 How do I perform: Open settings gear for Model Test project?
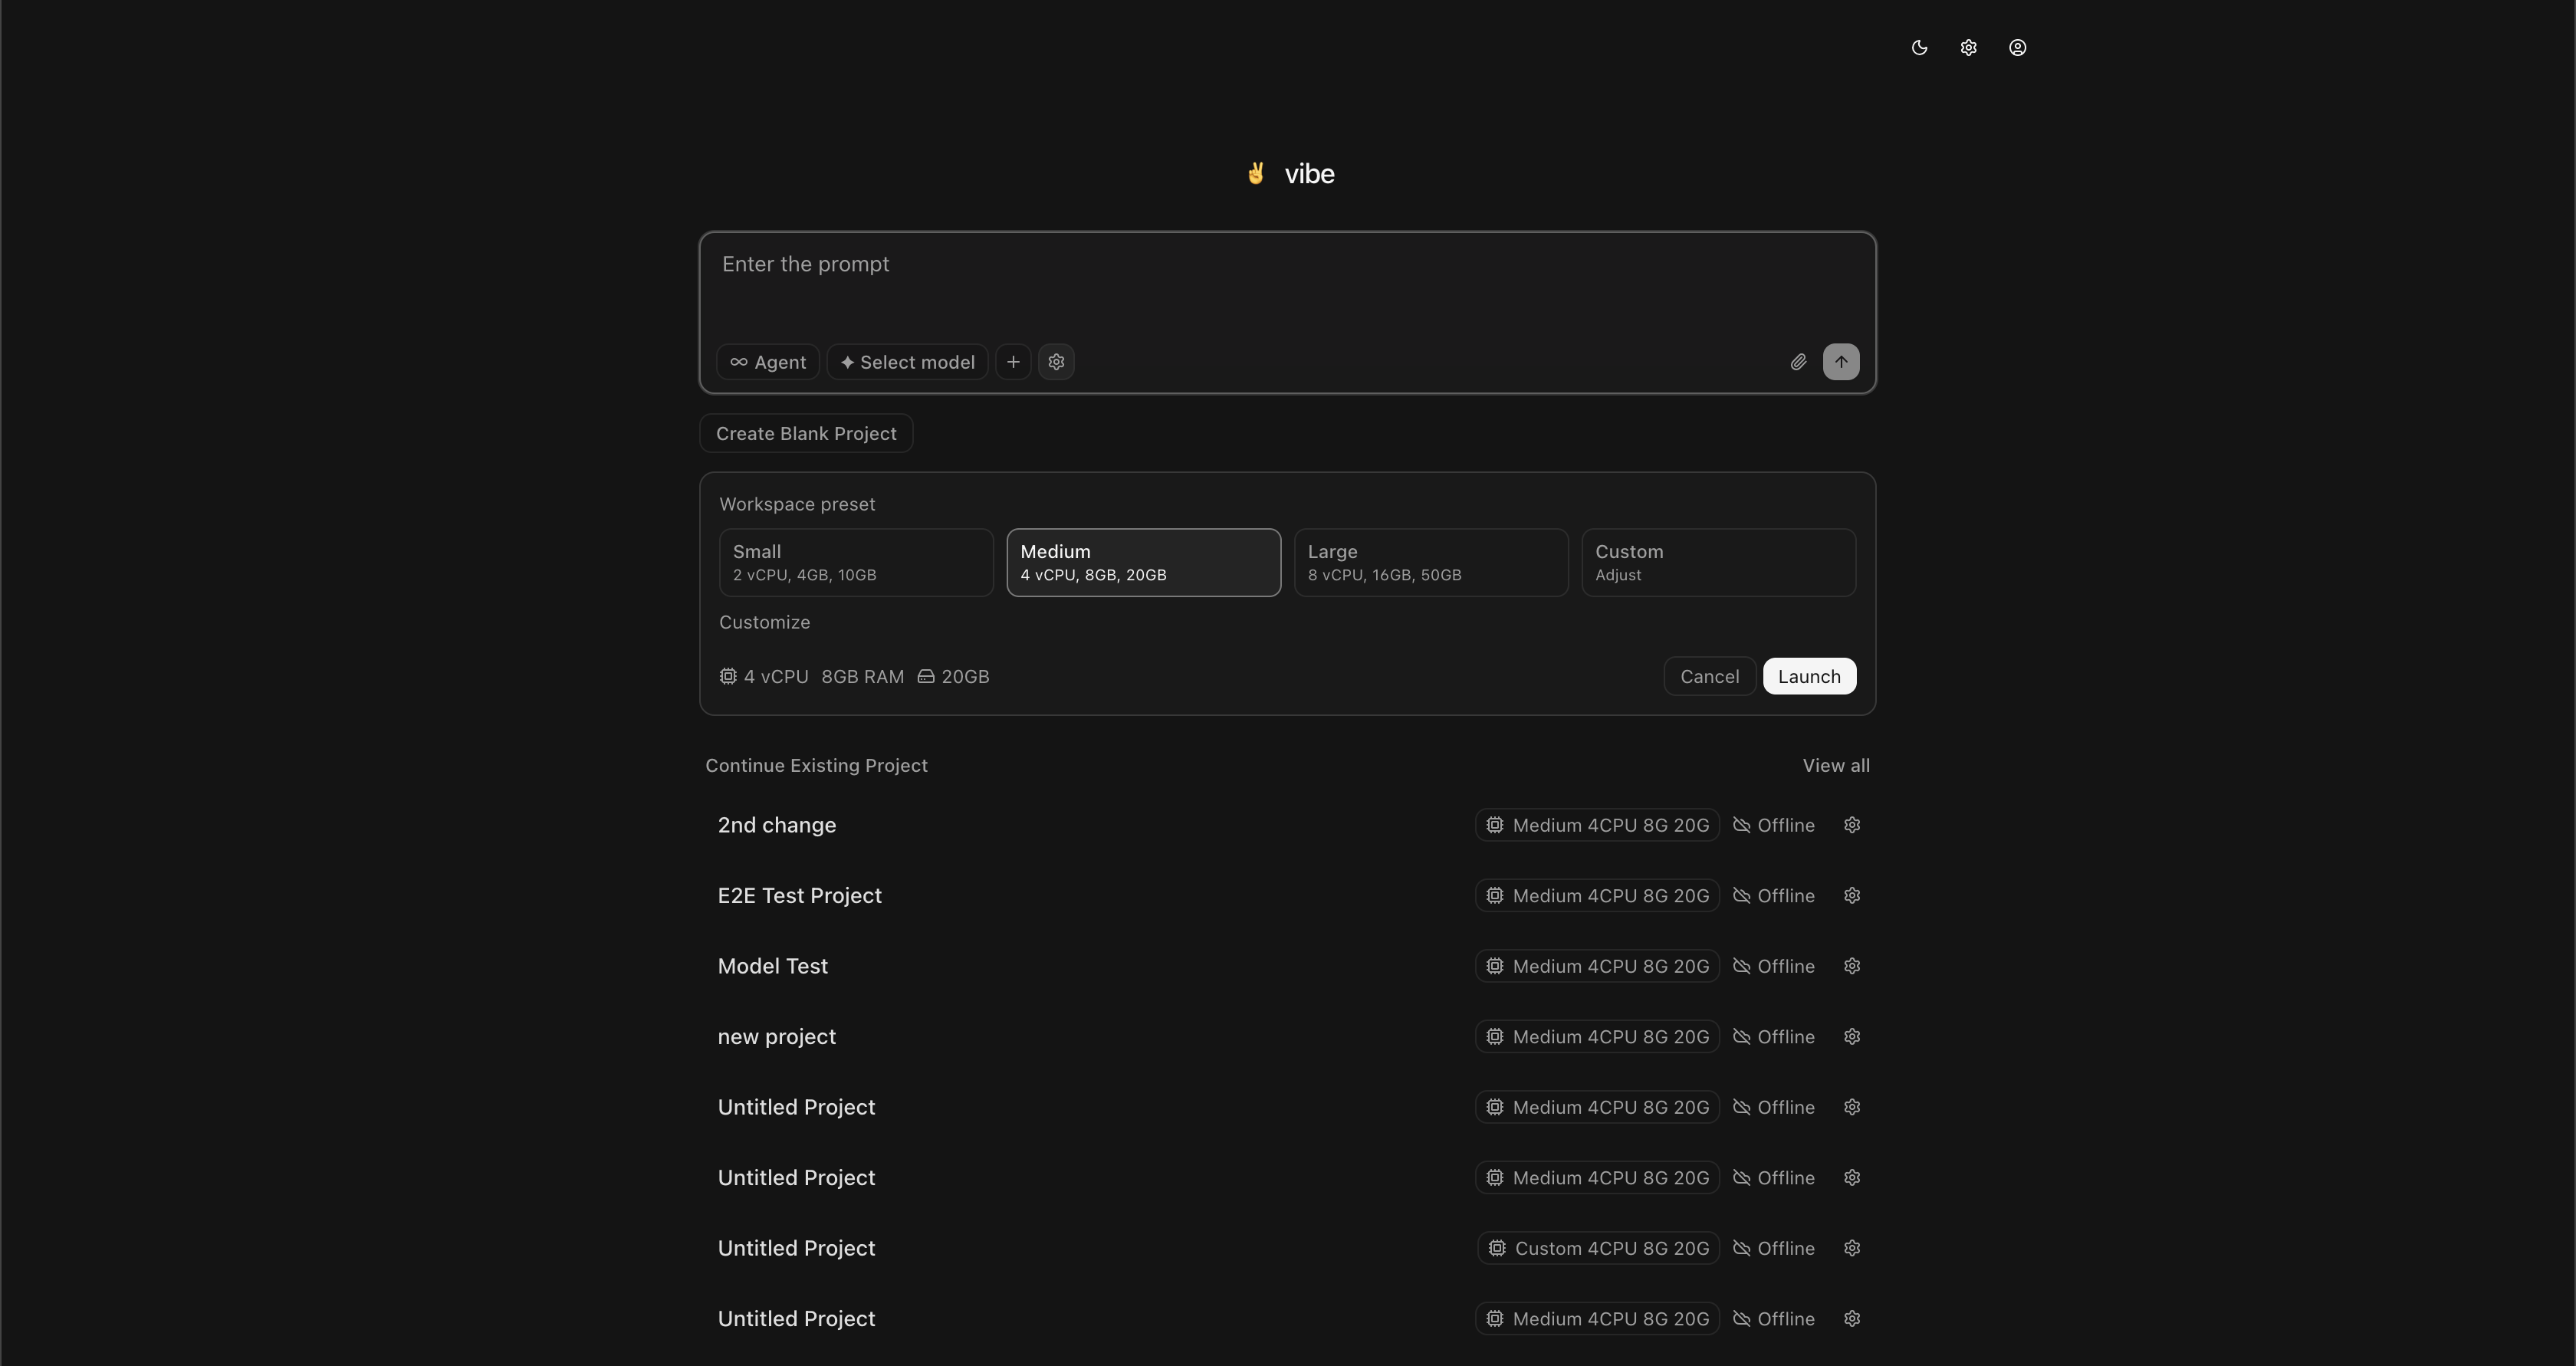click(1852, 966)
